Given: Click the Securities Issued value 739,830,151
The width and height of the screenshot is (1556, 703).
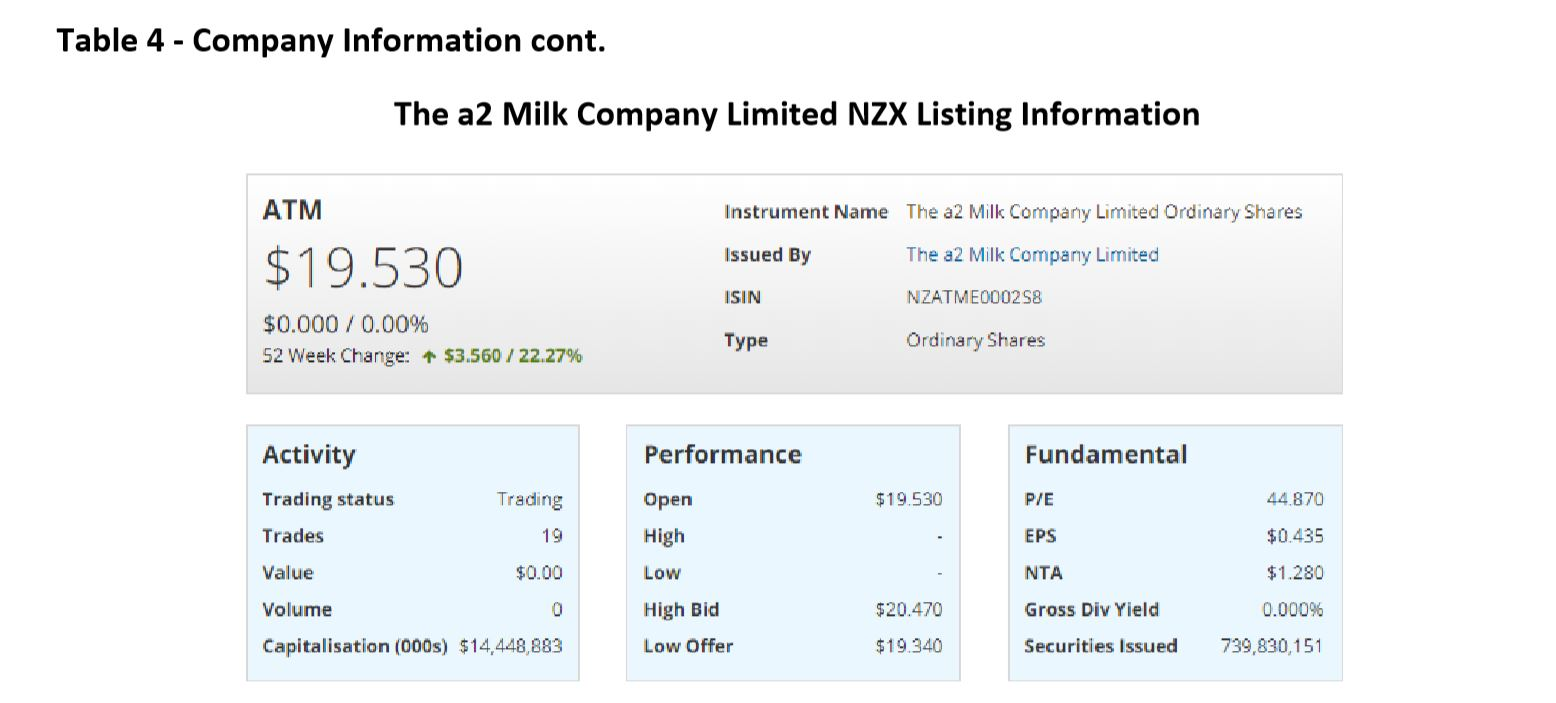Looking at the screenshot, I should tap(1270, 646).
